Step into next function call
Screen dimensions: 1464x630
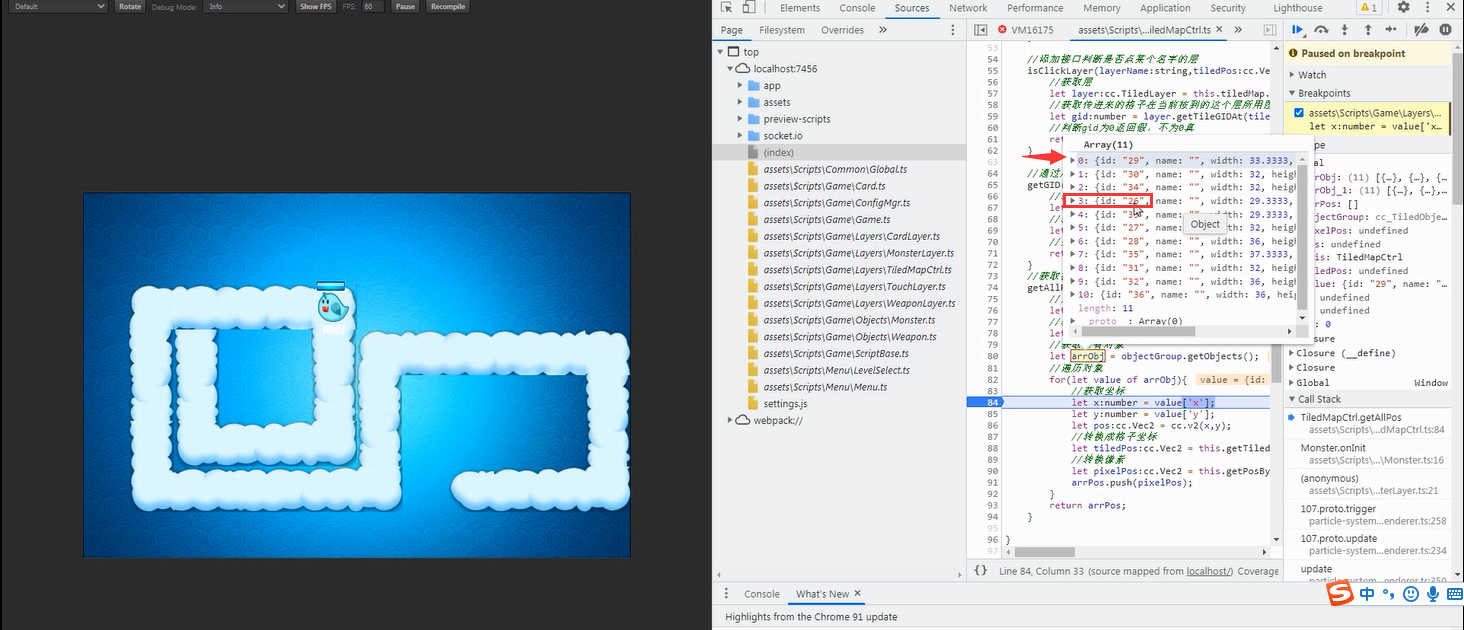(x=1344, y=30)
